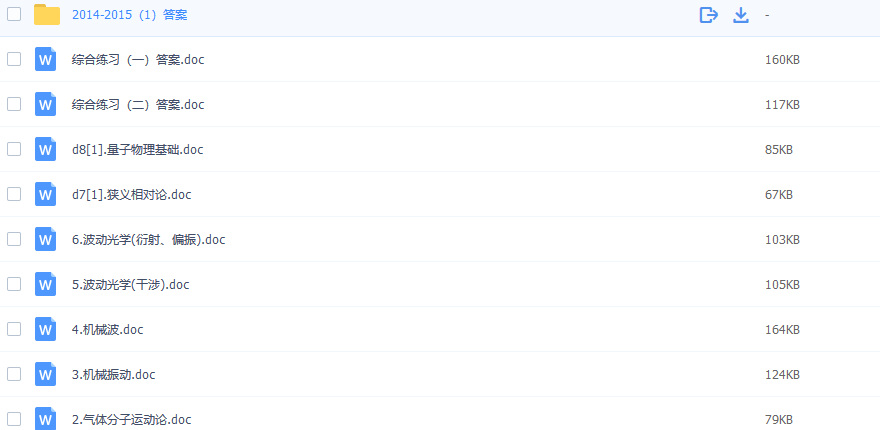880x430 pixels.
Task: Click the share icon on the folder row
Action: [709, 15]
